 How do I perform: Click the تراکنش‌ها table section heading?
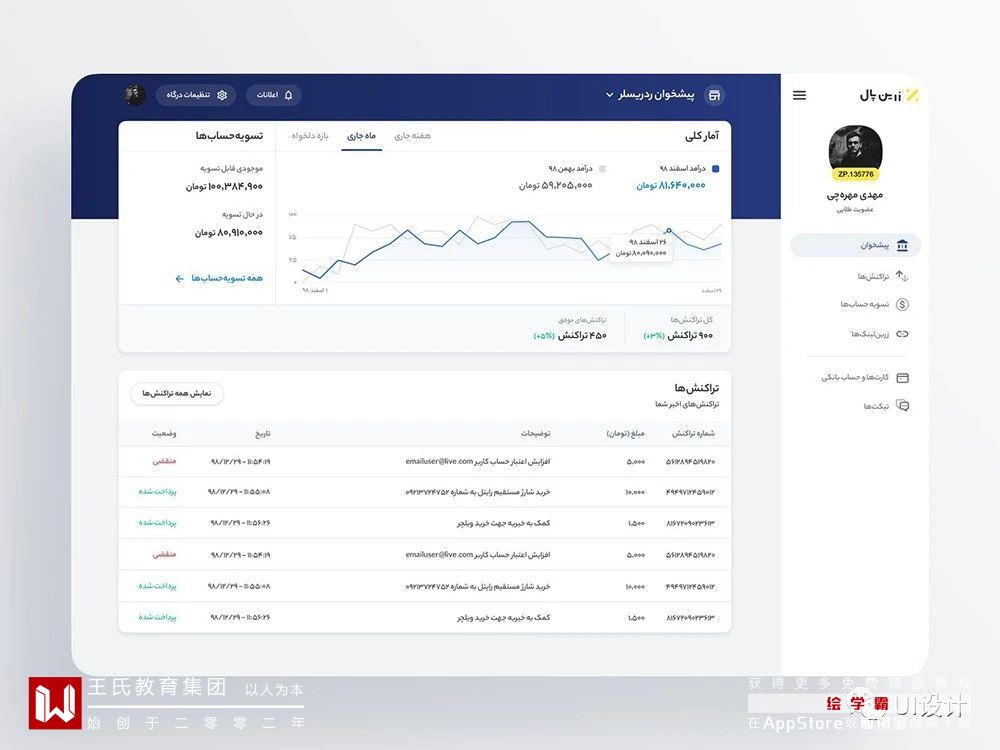pos(696,388)
